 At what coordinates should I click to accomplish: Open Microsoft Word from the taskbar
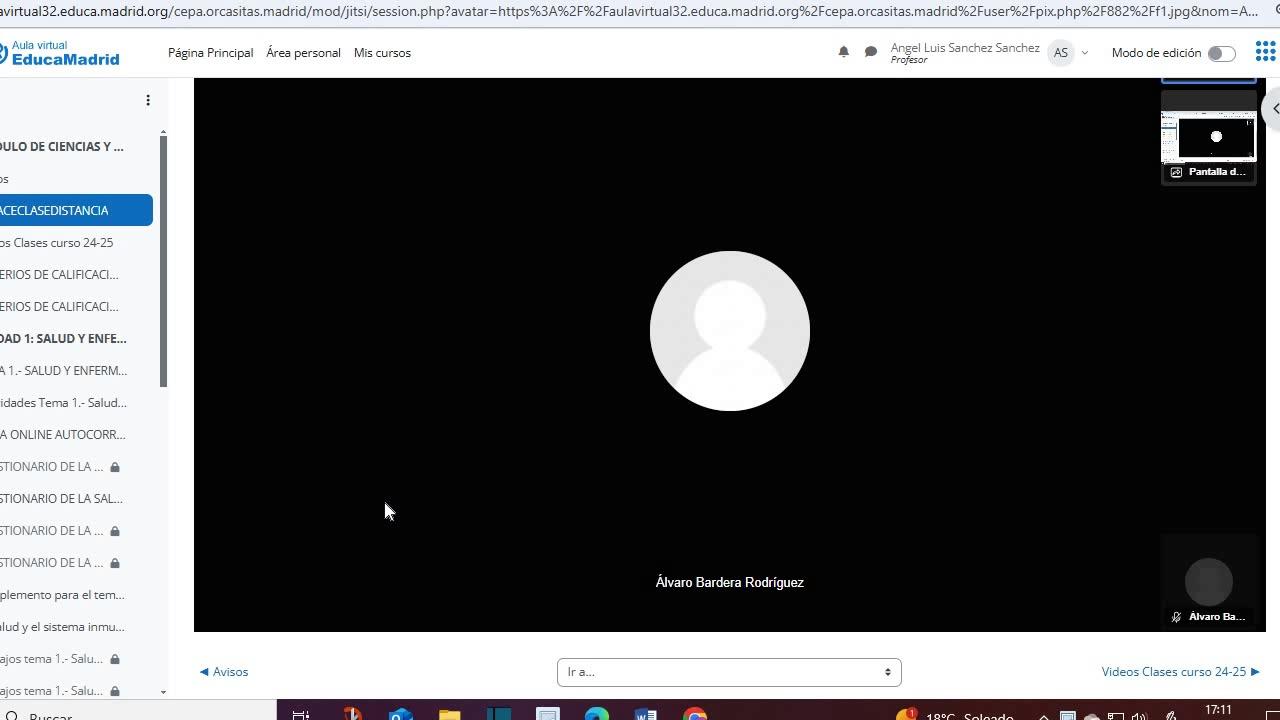[x=645, y=714]
